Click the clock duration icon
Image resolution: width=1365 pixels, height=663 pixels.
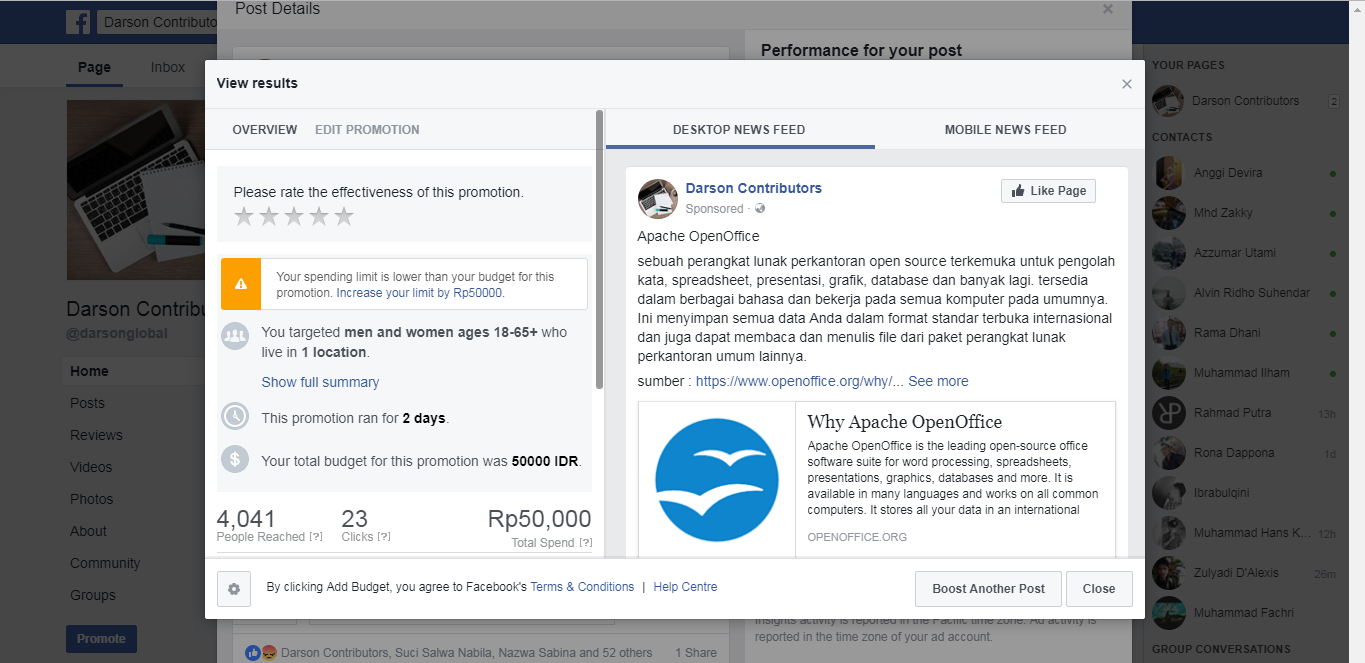235,415
